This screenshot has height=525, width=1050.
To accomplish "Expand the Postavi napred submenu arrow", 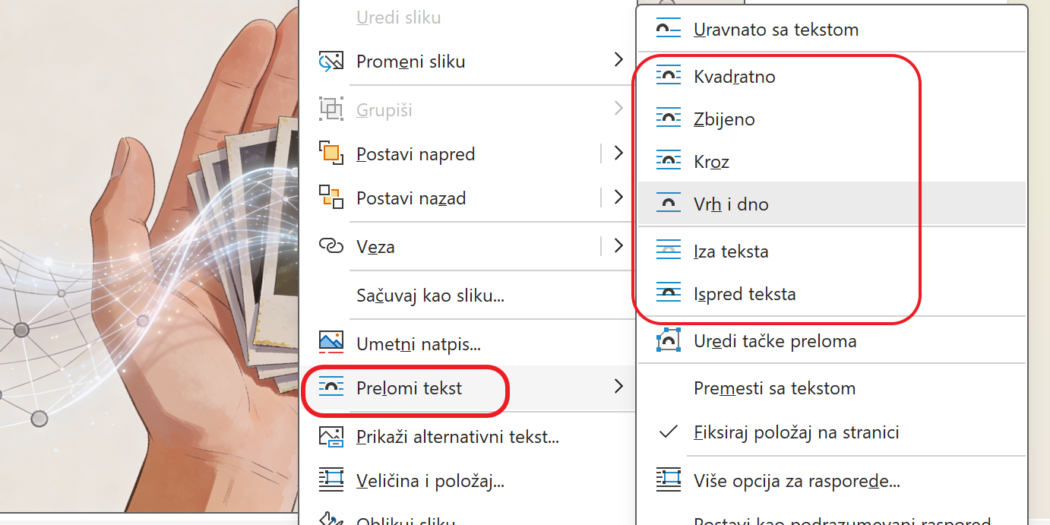I will point(618,154).
